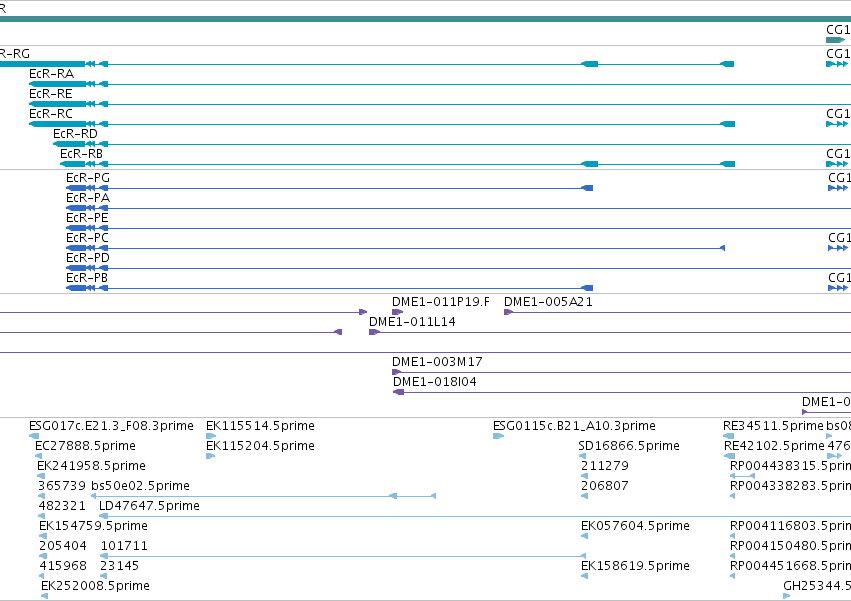Click the DME1-005A21 clone label

(548, 302)
